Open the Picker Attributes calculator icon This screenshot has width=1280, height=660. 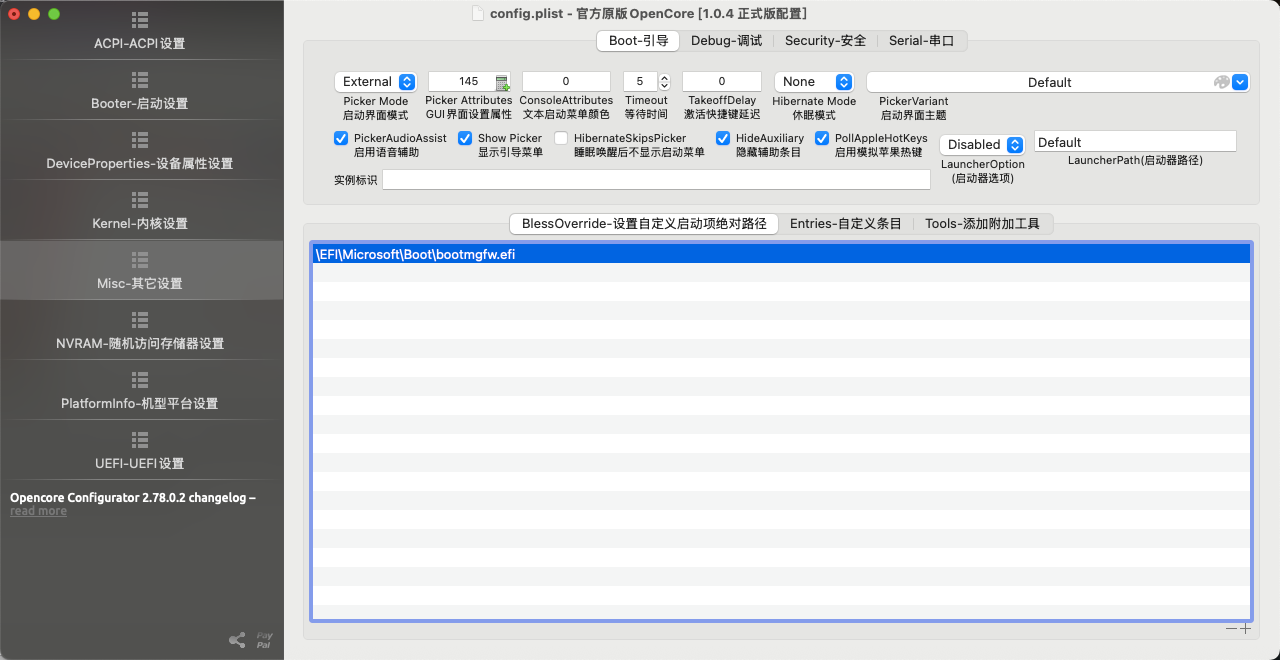coord(502,82)
